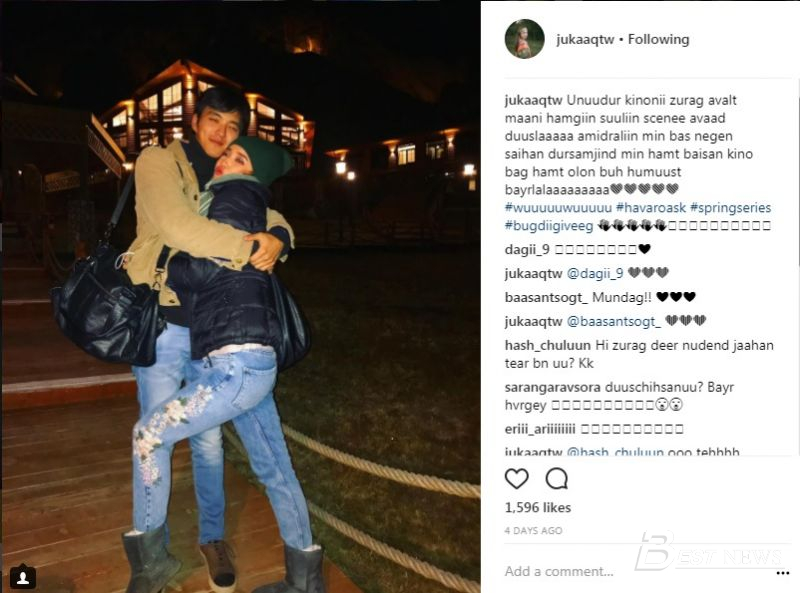This screenshot has height=593, width=800.
Task: Visit baasantsogt_ commenter profile
Action: coord(546,297)
